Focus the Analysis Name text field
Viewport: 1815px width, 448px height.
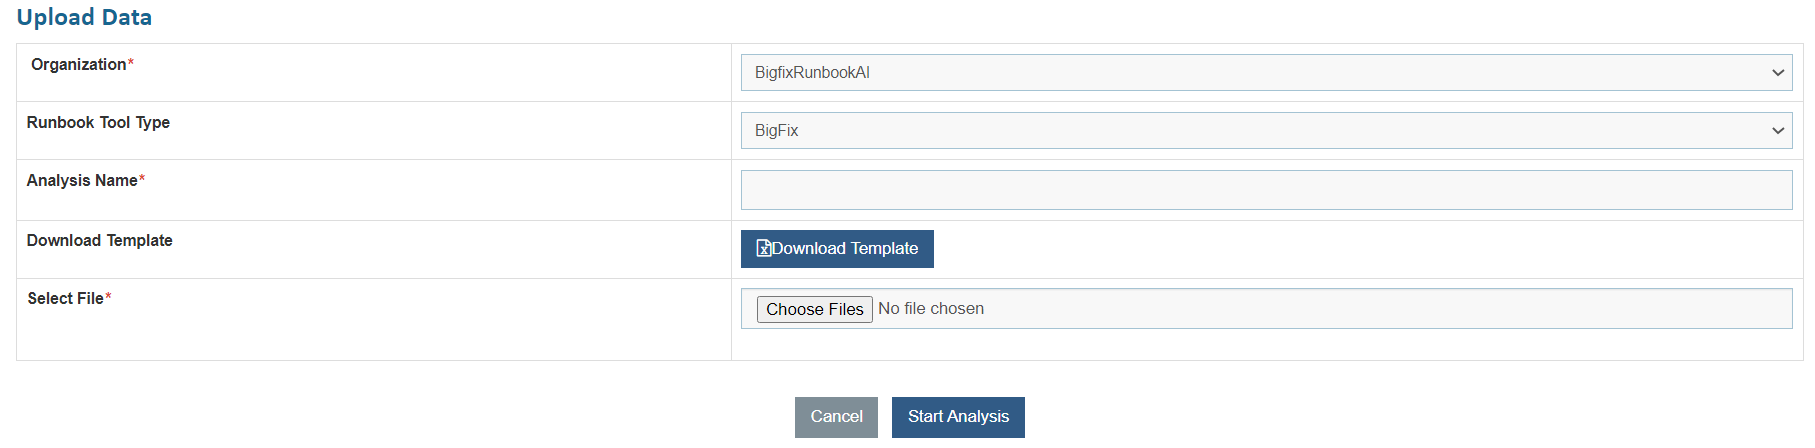point(1266,190)
